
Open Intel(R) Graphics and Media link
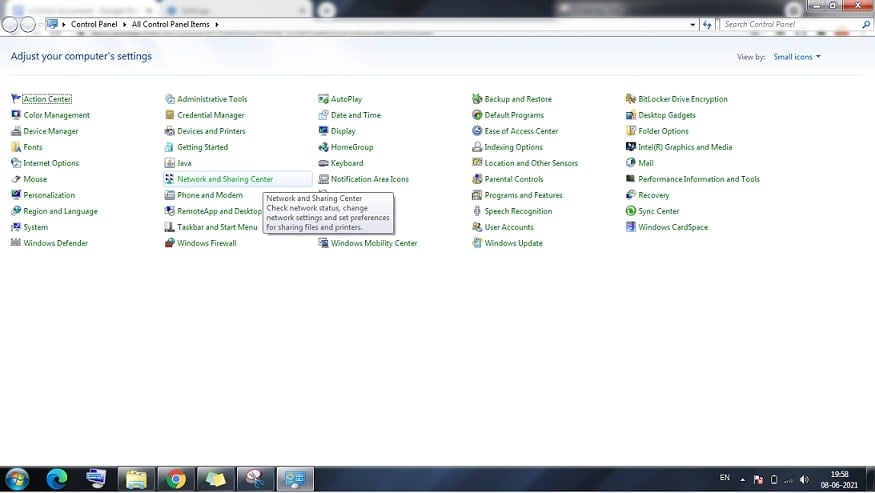click(685, 147)
